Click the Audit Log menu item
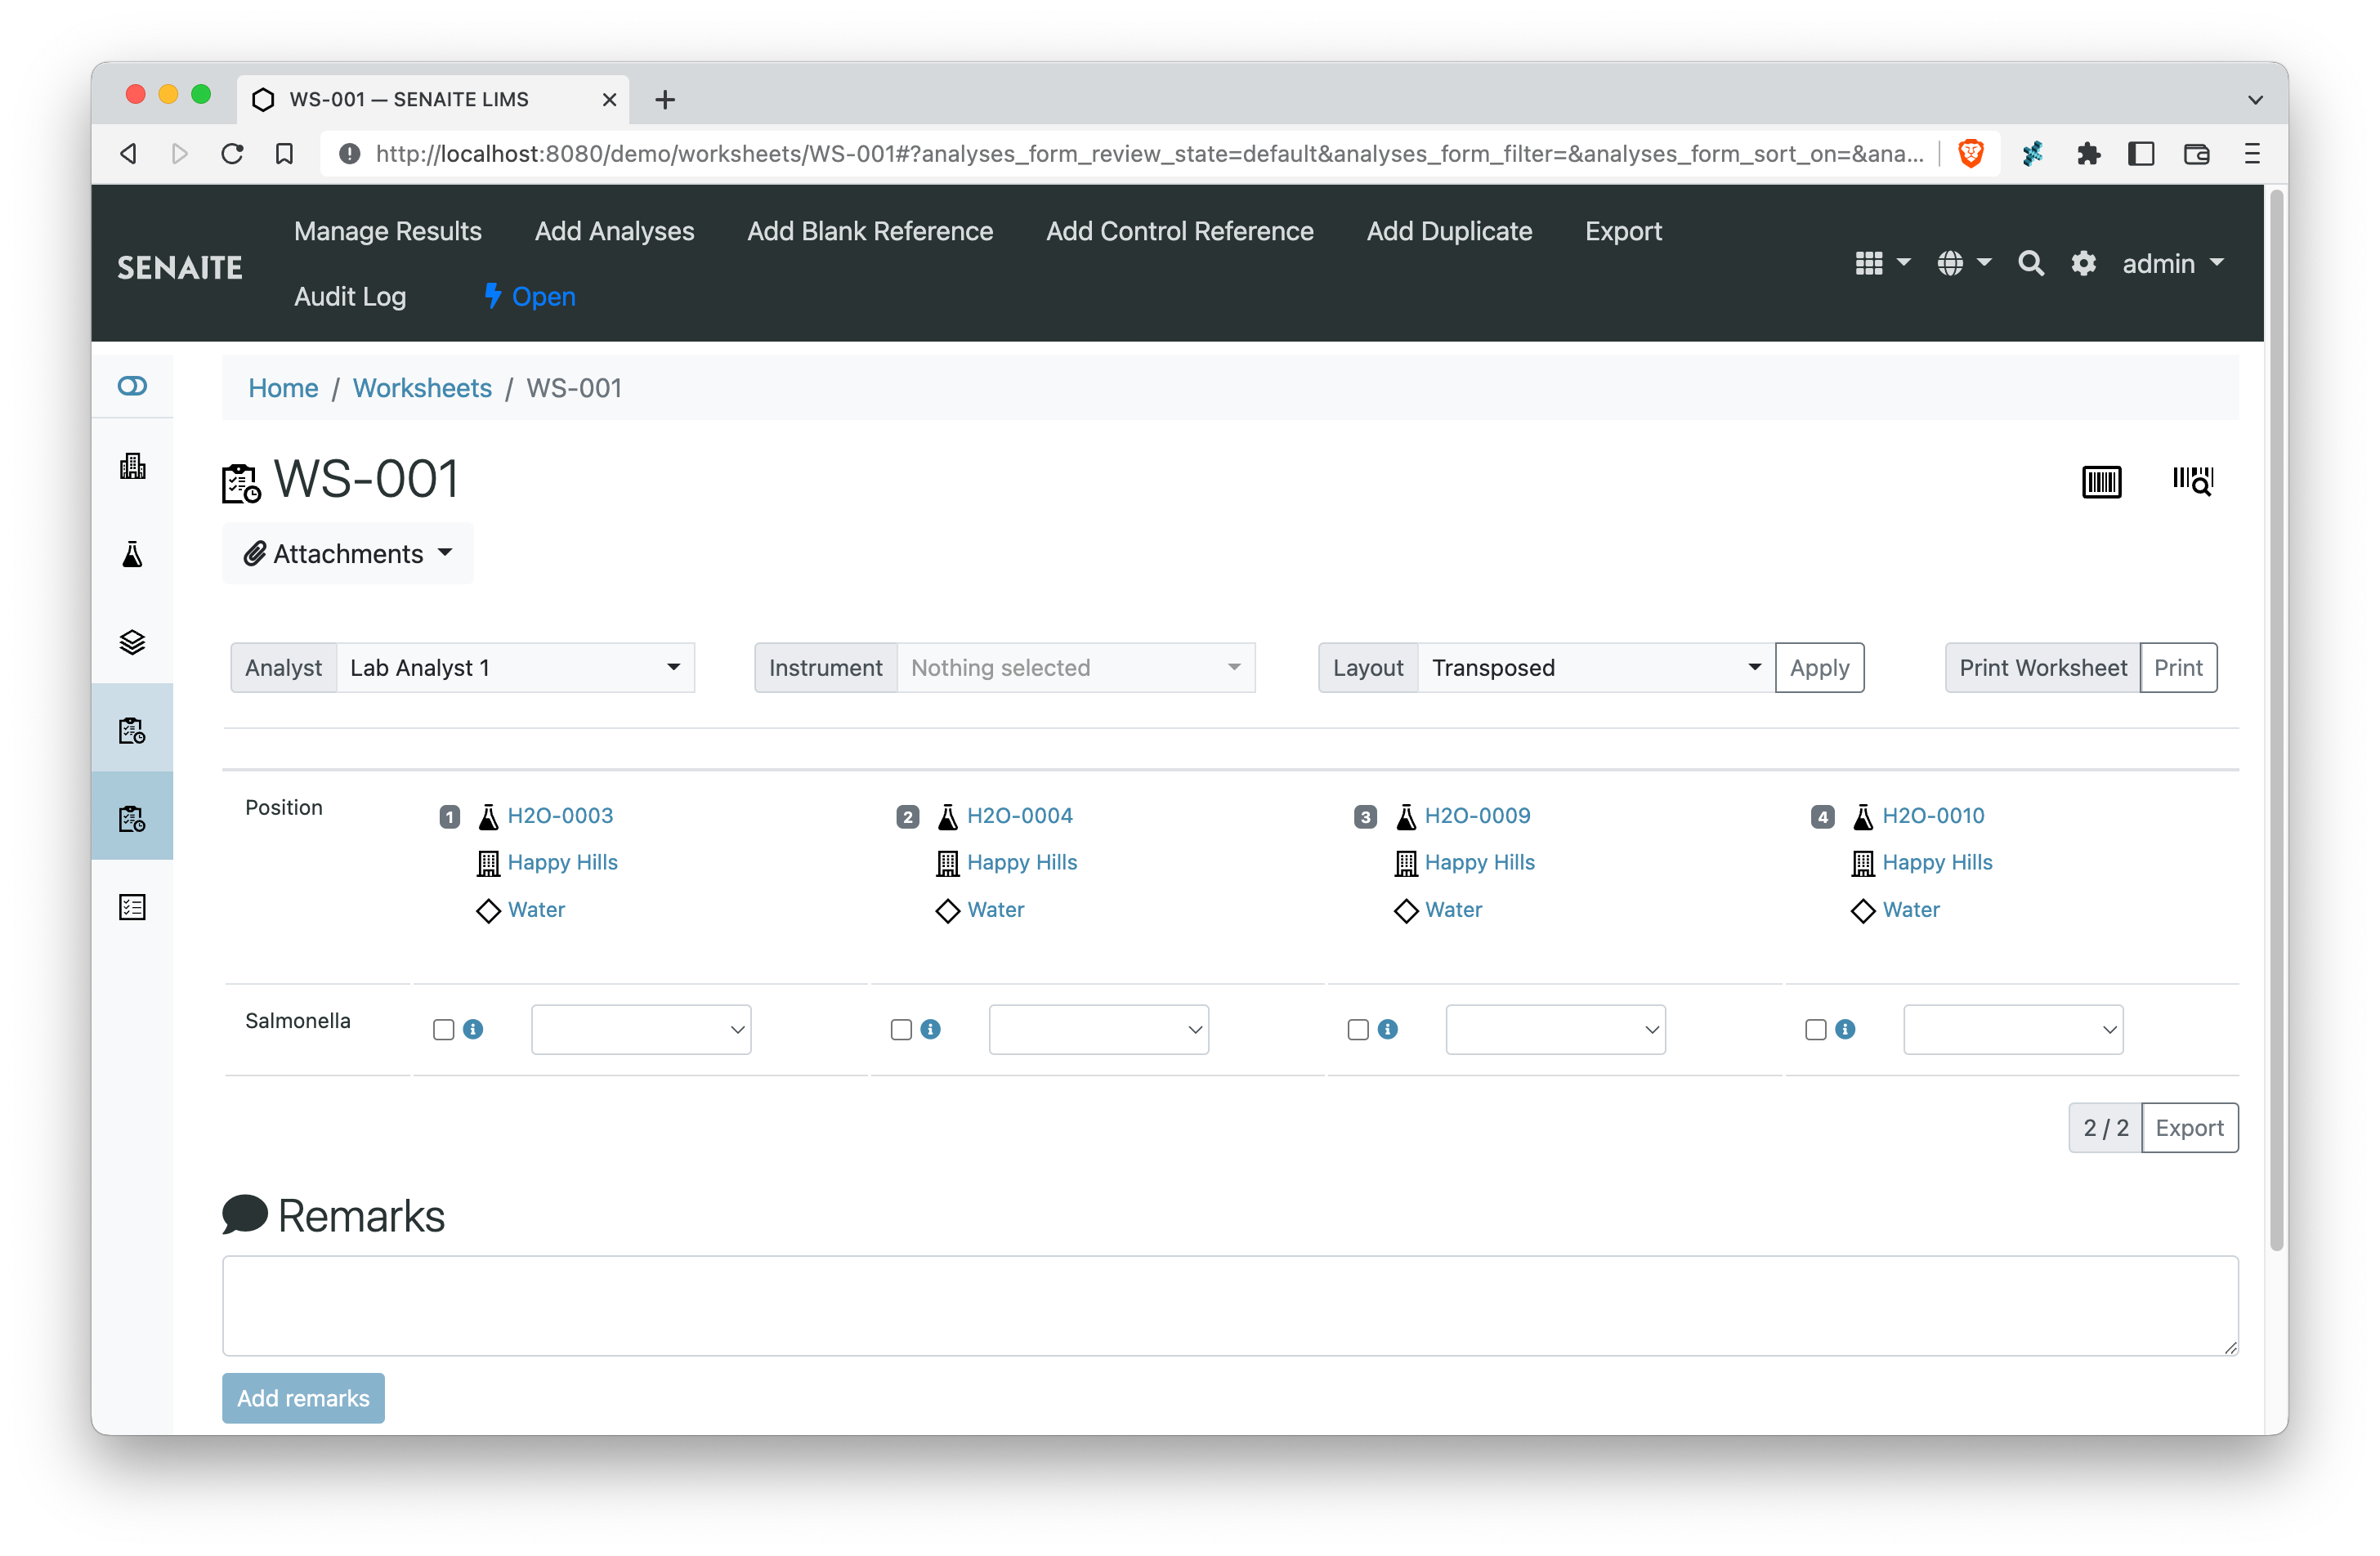Viewport: 2380px width, 1556px height. click(x=351, y=297)
